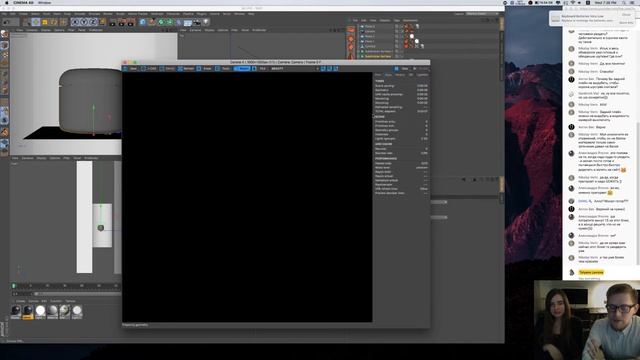The image size is (640, 360).
Task: Toggle the X axis lock icon
Action: click(x=75, y=22)
